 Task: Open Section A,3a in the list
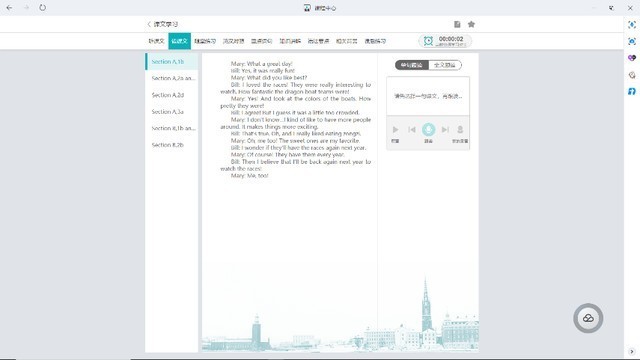pos(172,111)
